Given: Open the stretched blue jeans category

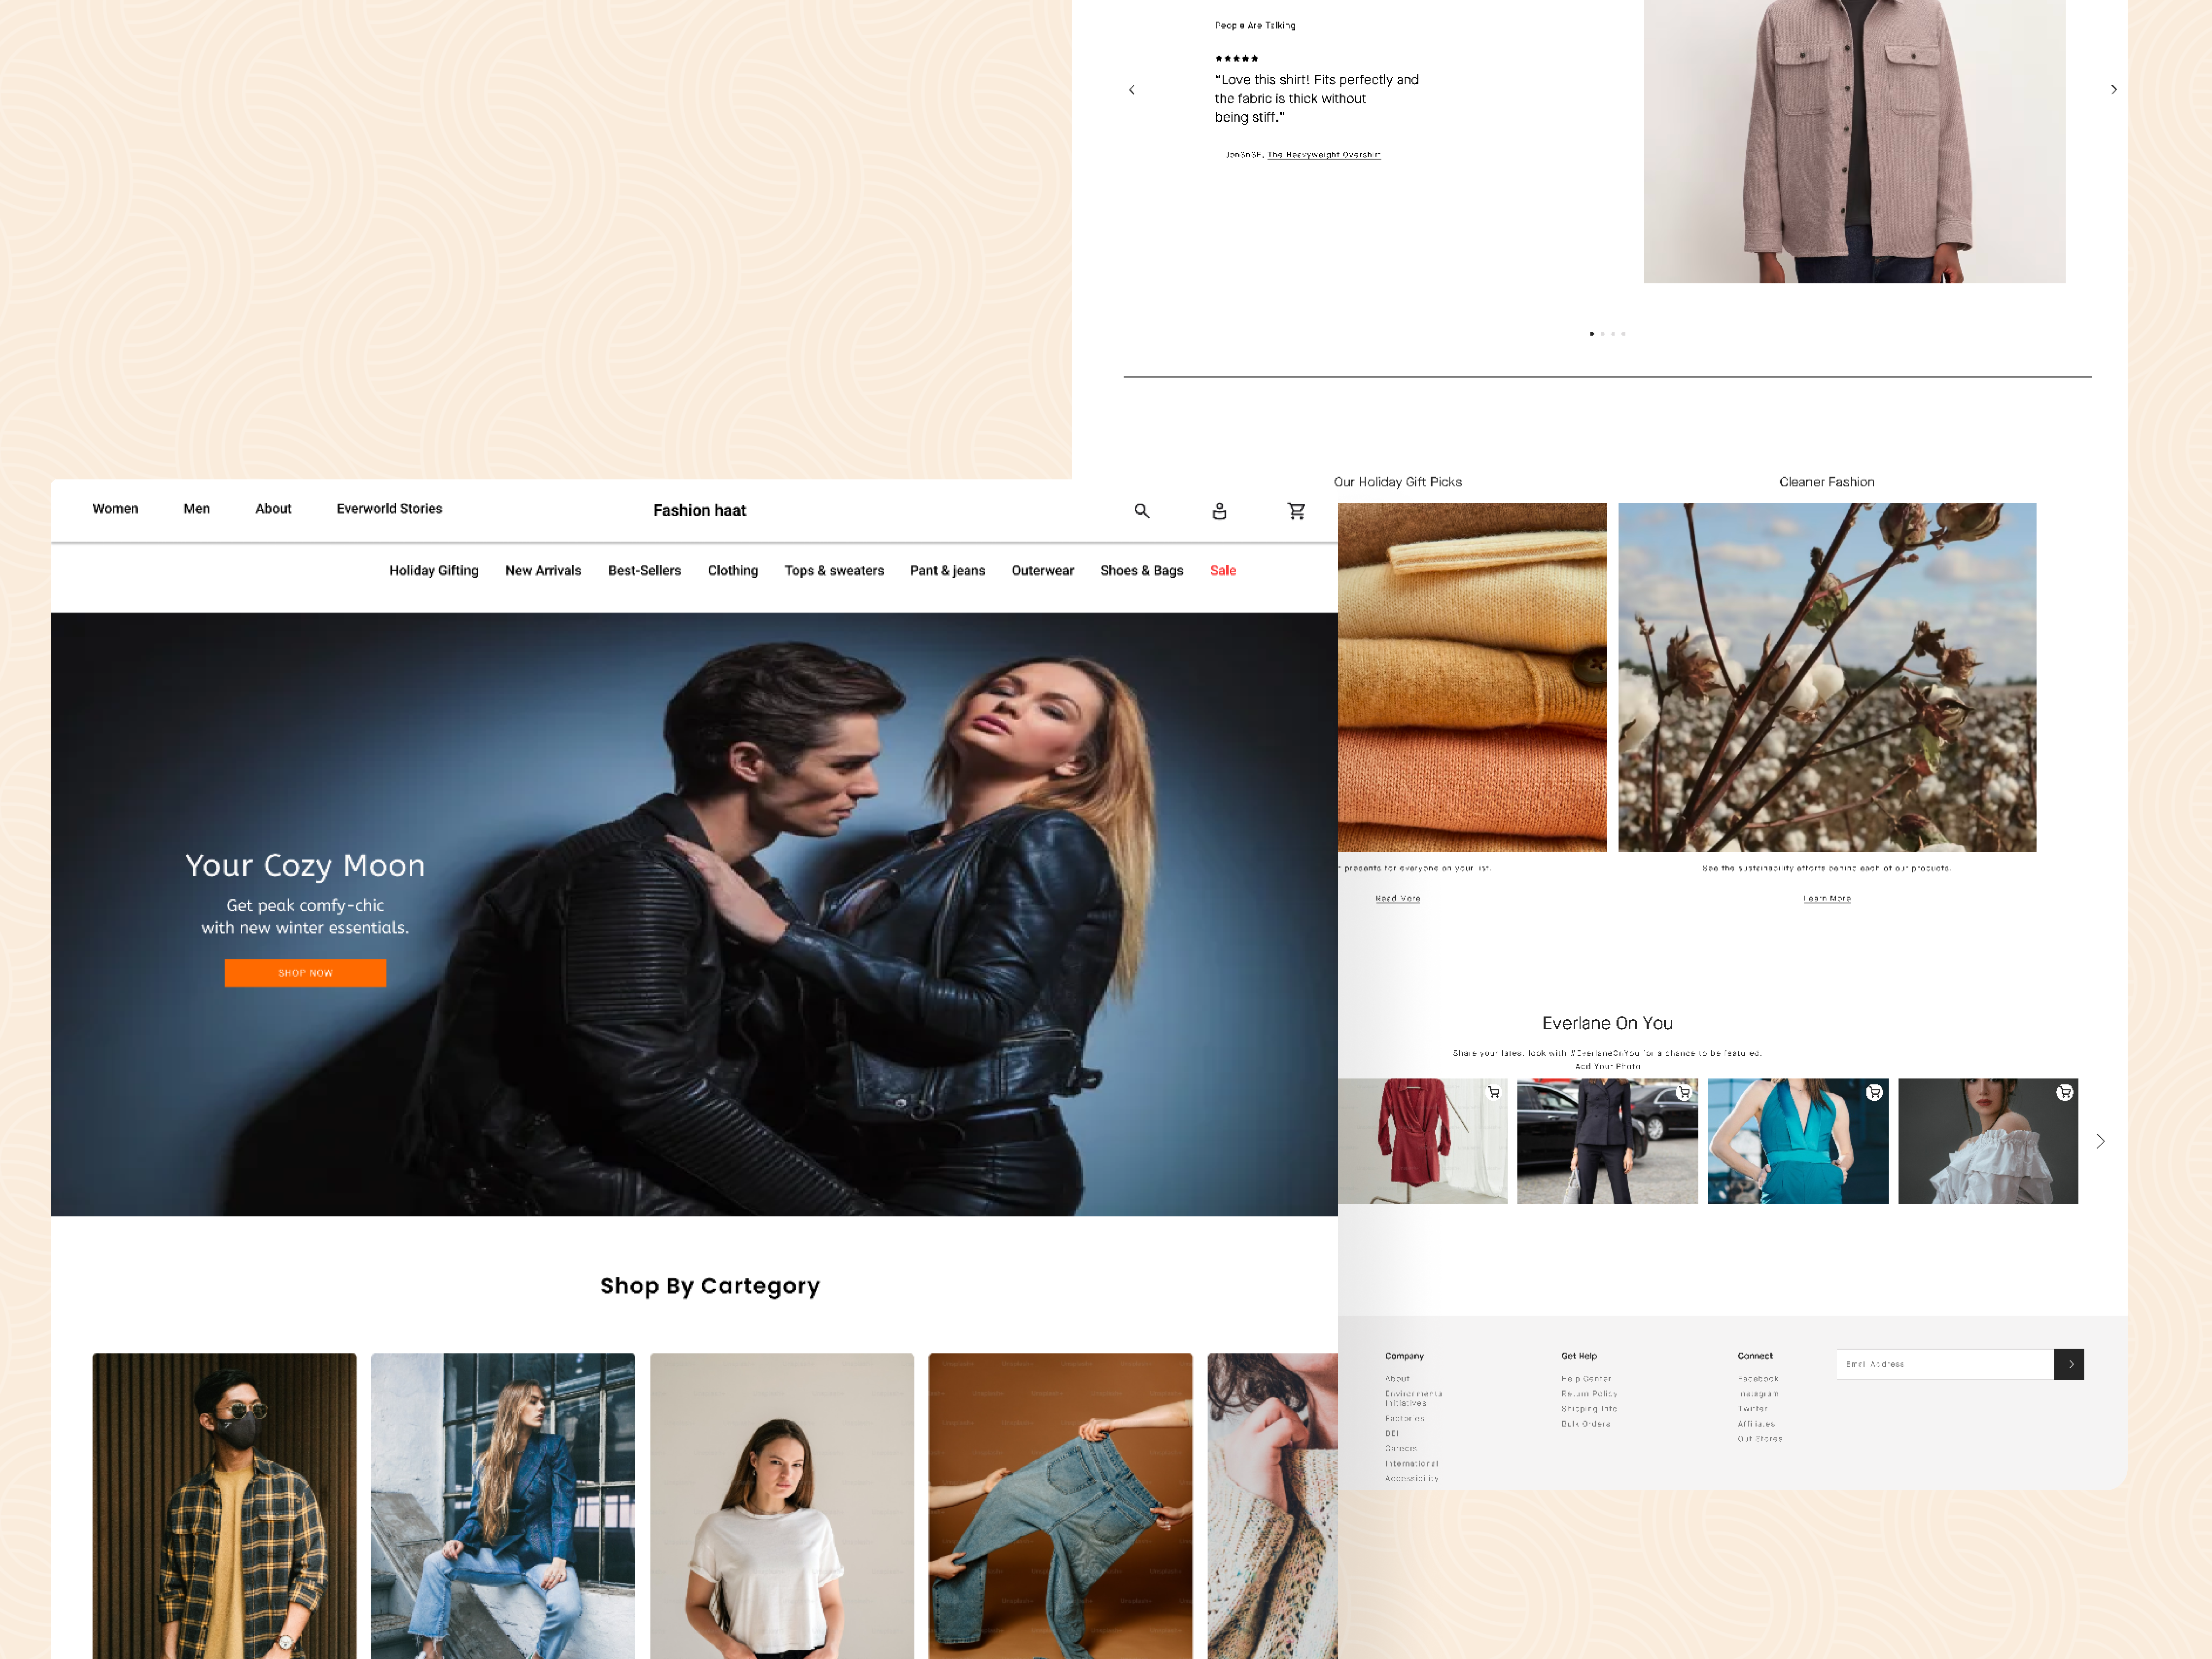Looking at the screenshot, I should (1060, 1506).
